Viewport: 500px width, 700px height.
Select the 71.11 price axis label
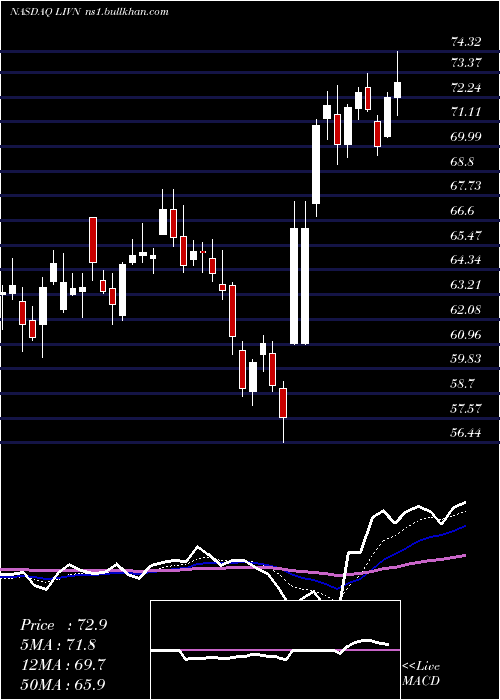(466, 112)
